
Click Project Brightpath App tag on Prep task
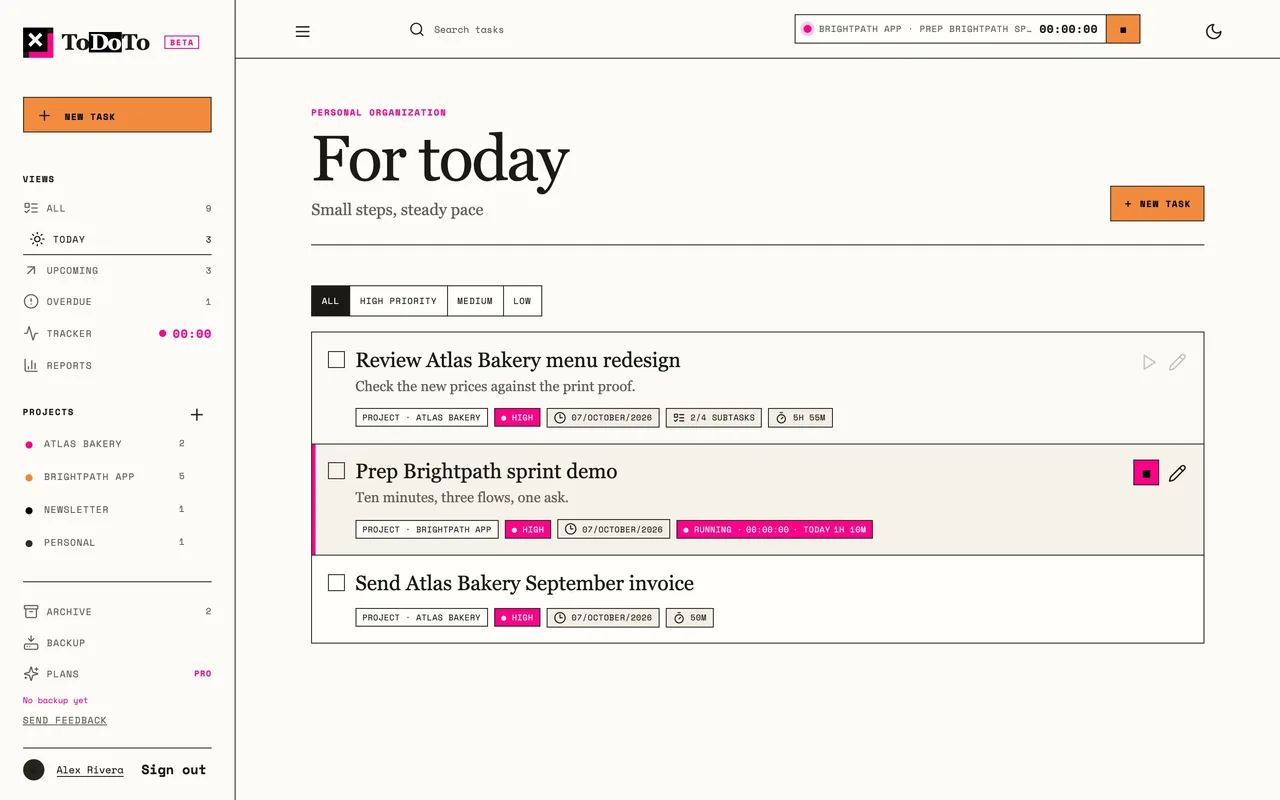pyautogui.click(x=427, y=529)
